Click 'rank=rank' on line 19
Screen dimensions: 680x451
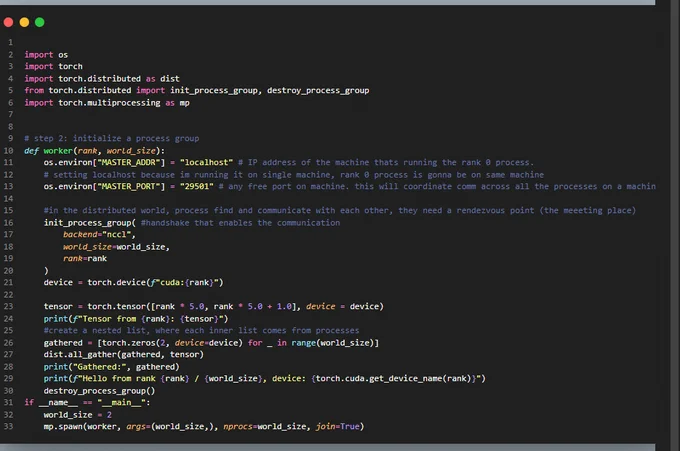click(85, 258)
